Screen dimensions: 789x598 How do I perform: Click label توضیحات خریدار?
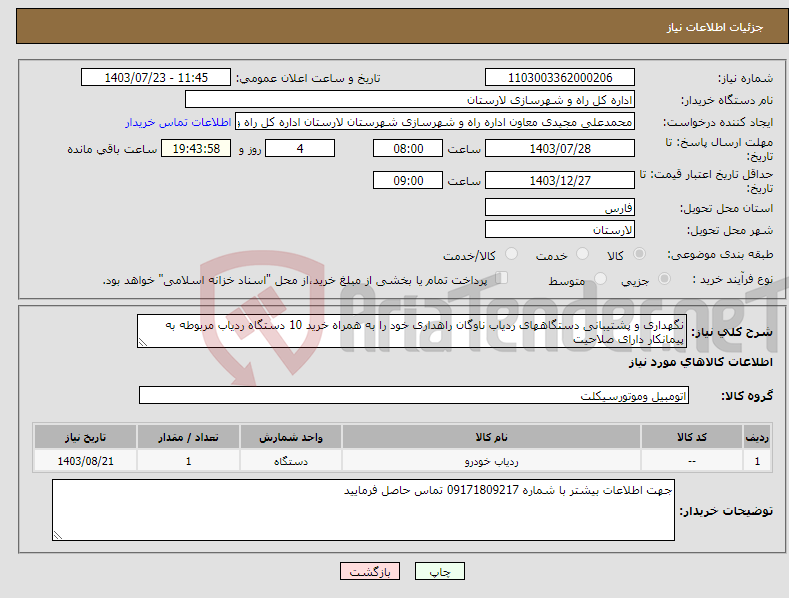click(726, 511)
